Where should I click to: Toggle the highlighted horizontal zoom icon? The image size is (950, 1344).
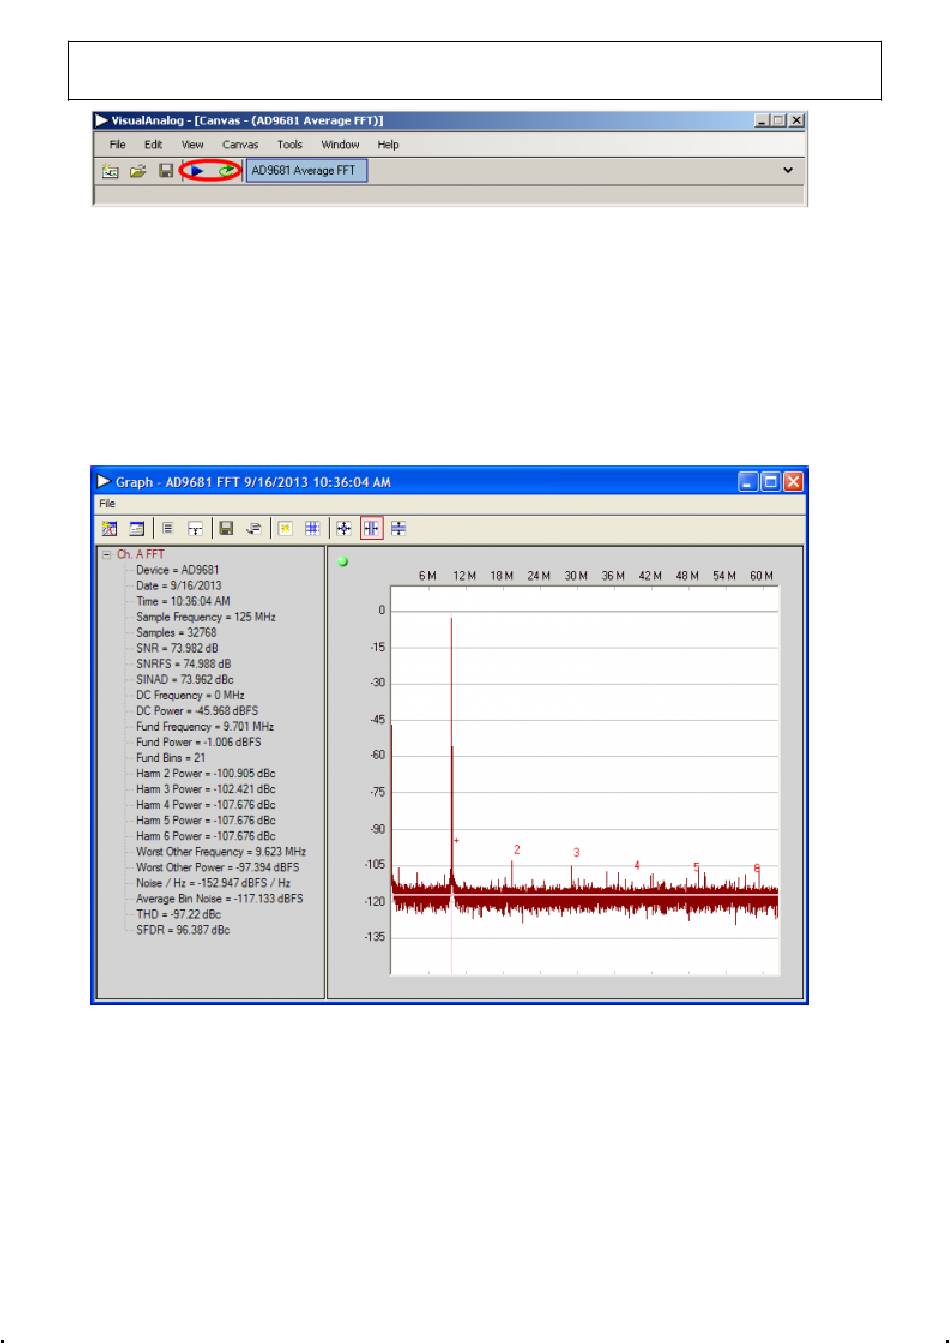tap(372, 528)
